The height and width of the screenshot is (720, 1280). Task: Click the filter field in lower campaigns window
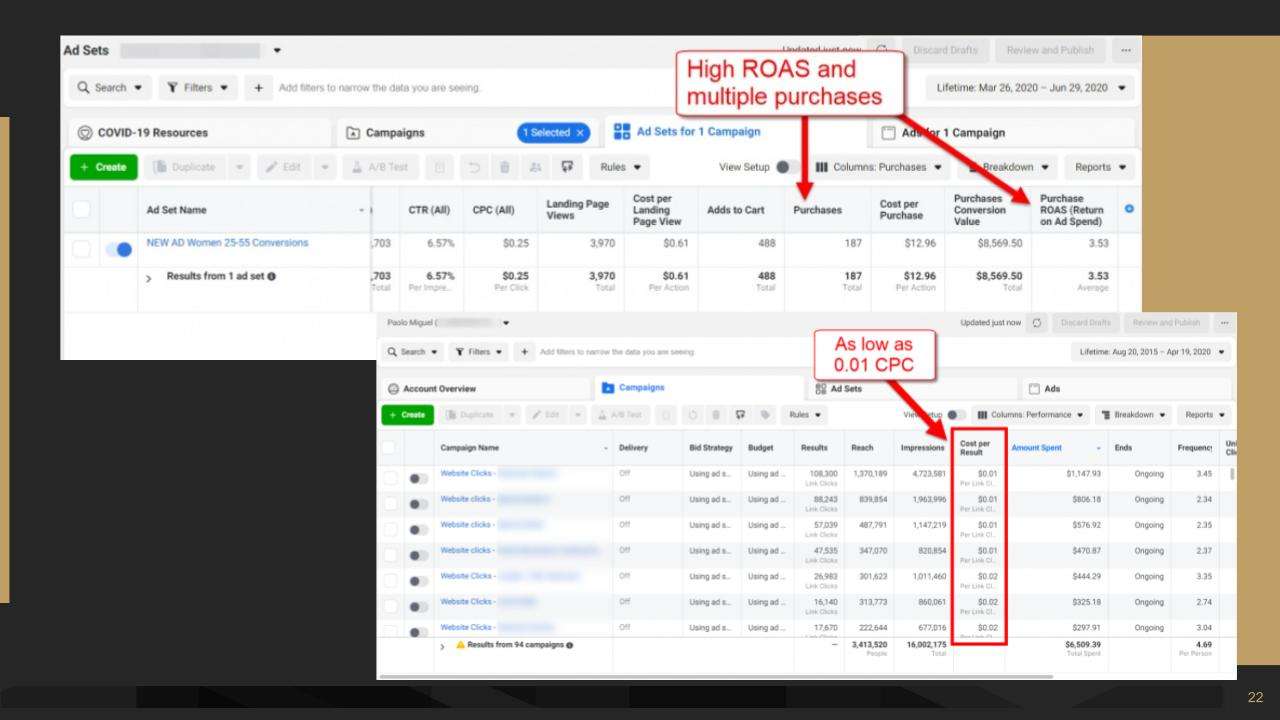click(x=617, y=352)
